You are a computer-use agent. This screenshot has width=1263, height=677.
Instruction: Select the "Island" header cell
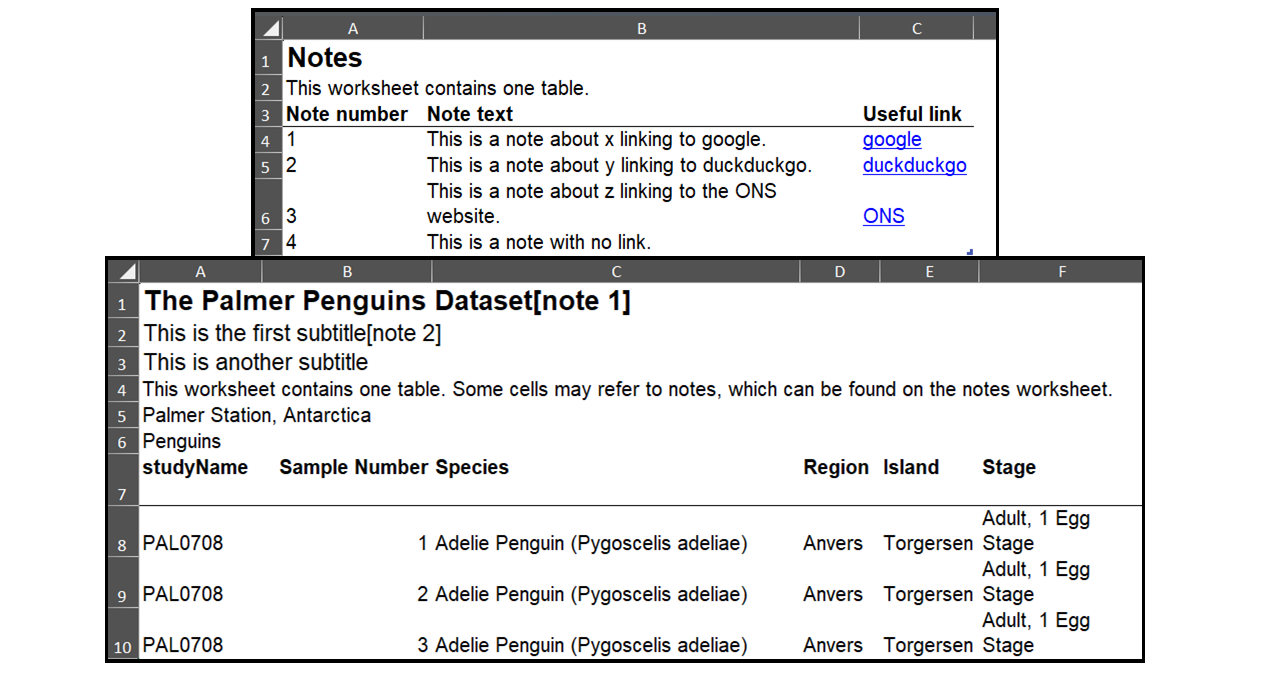click(x=911, y=467)
